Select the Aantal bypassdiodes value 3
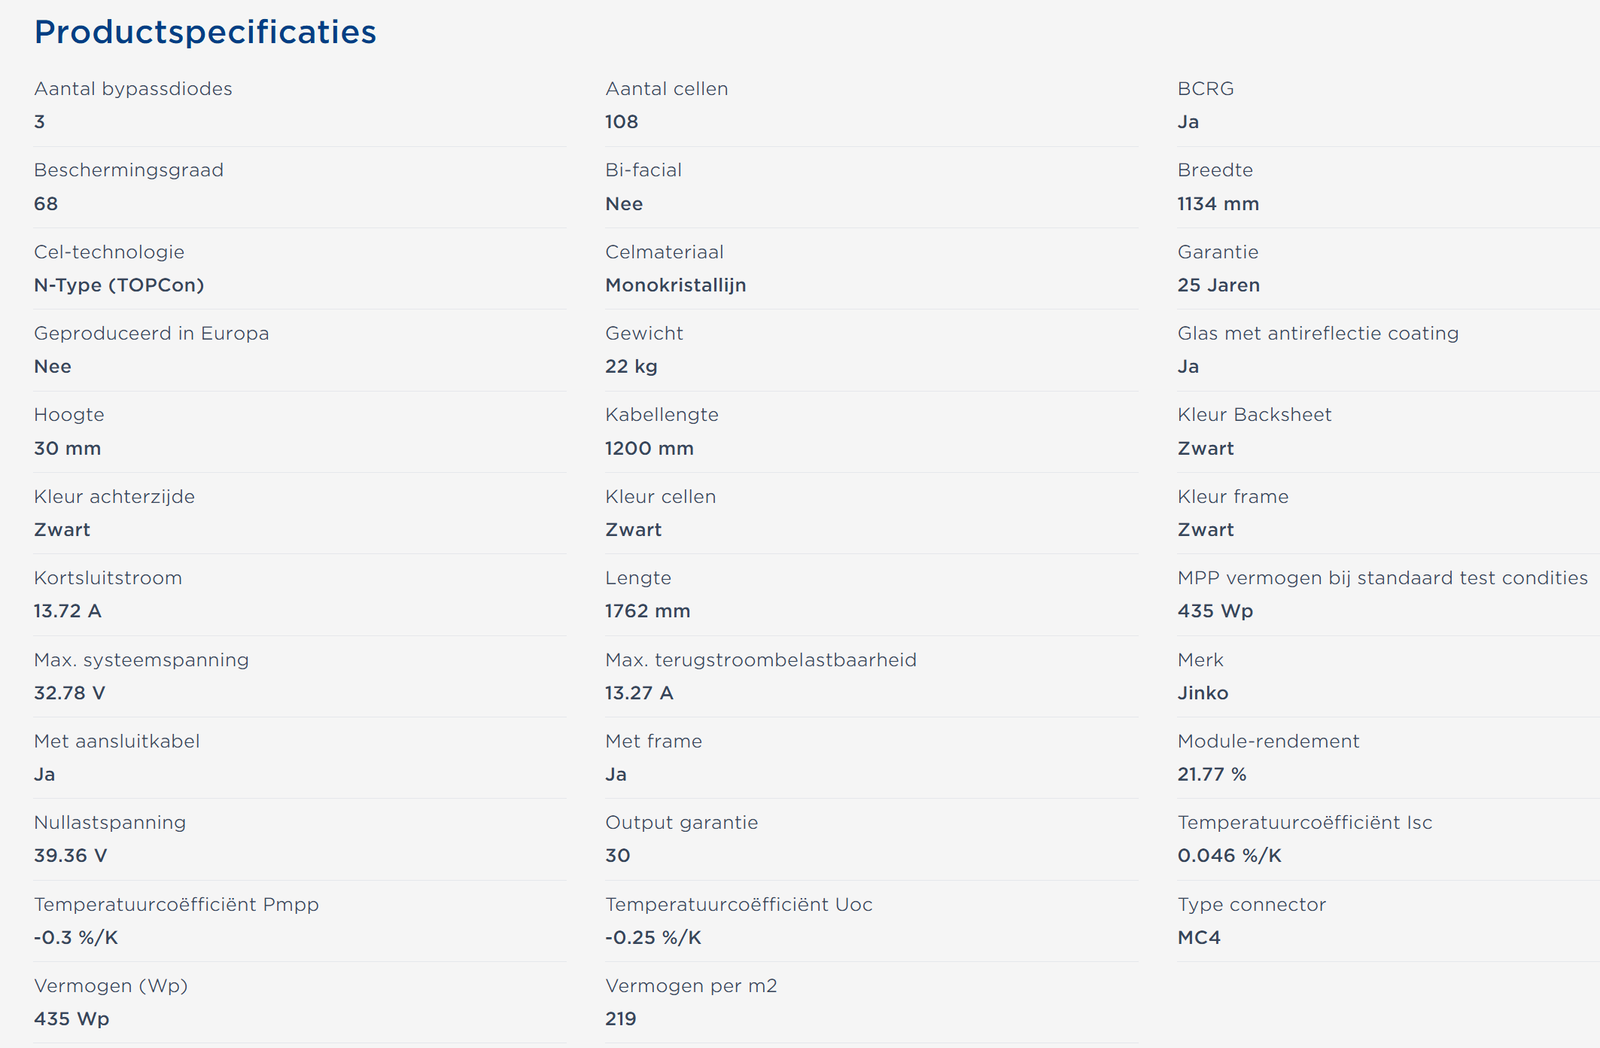 (x=40, y=122)
